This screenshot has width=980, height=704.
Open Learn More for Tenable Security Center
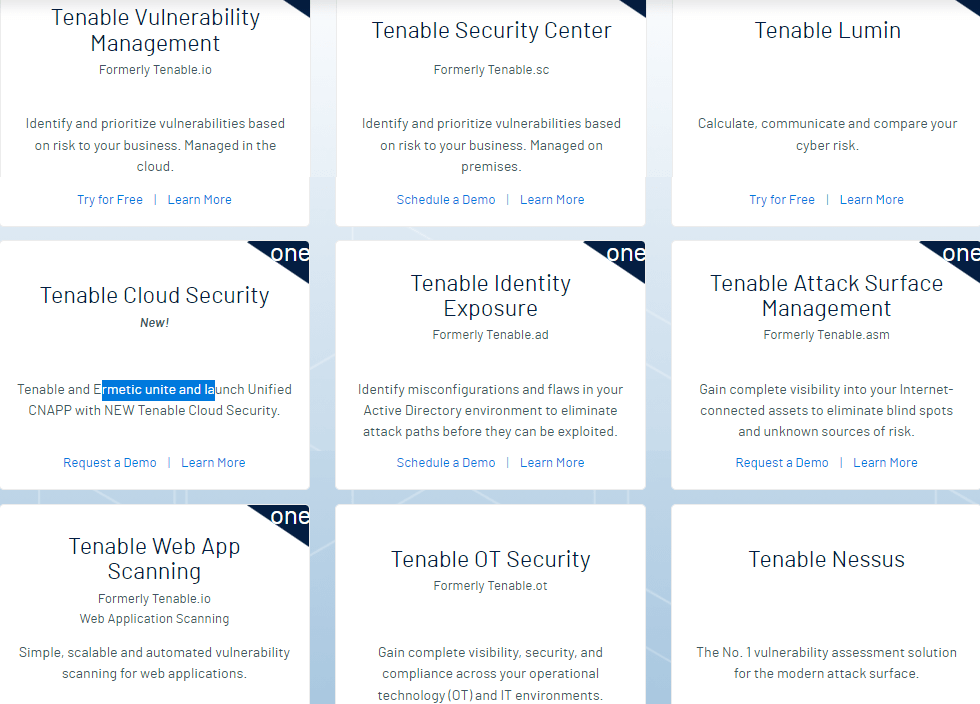(x=552, y=199)
